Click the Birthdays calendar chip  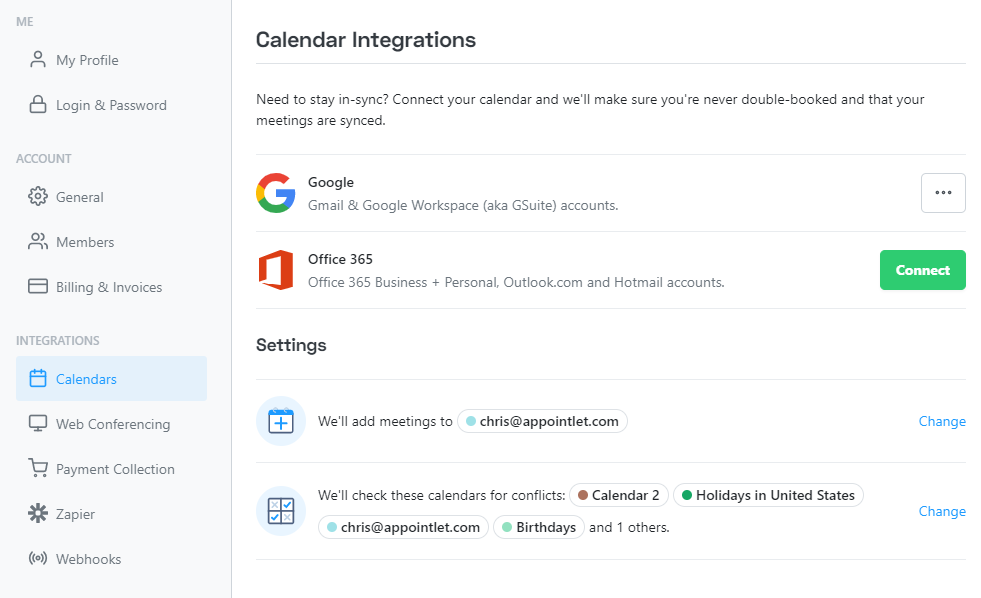[539, 527]
